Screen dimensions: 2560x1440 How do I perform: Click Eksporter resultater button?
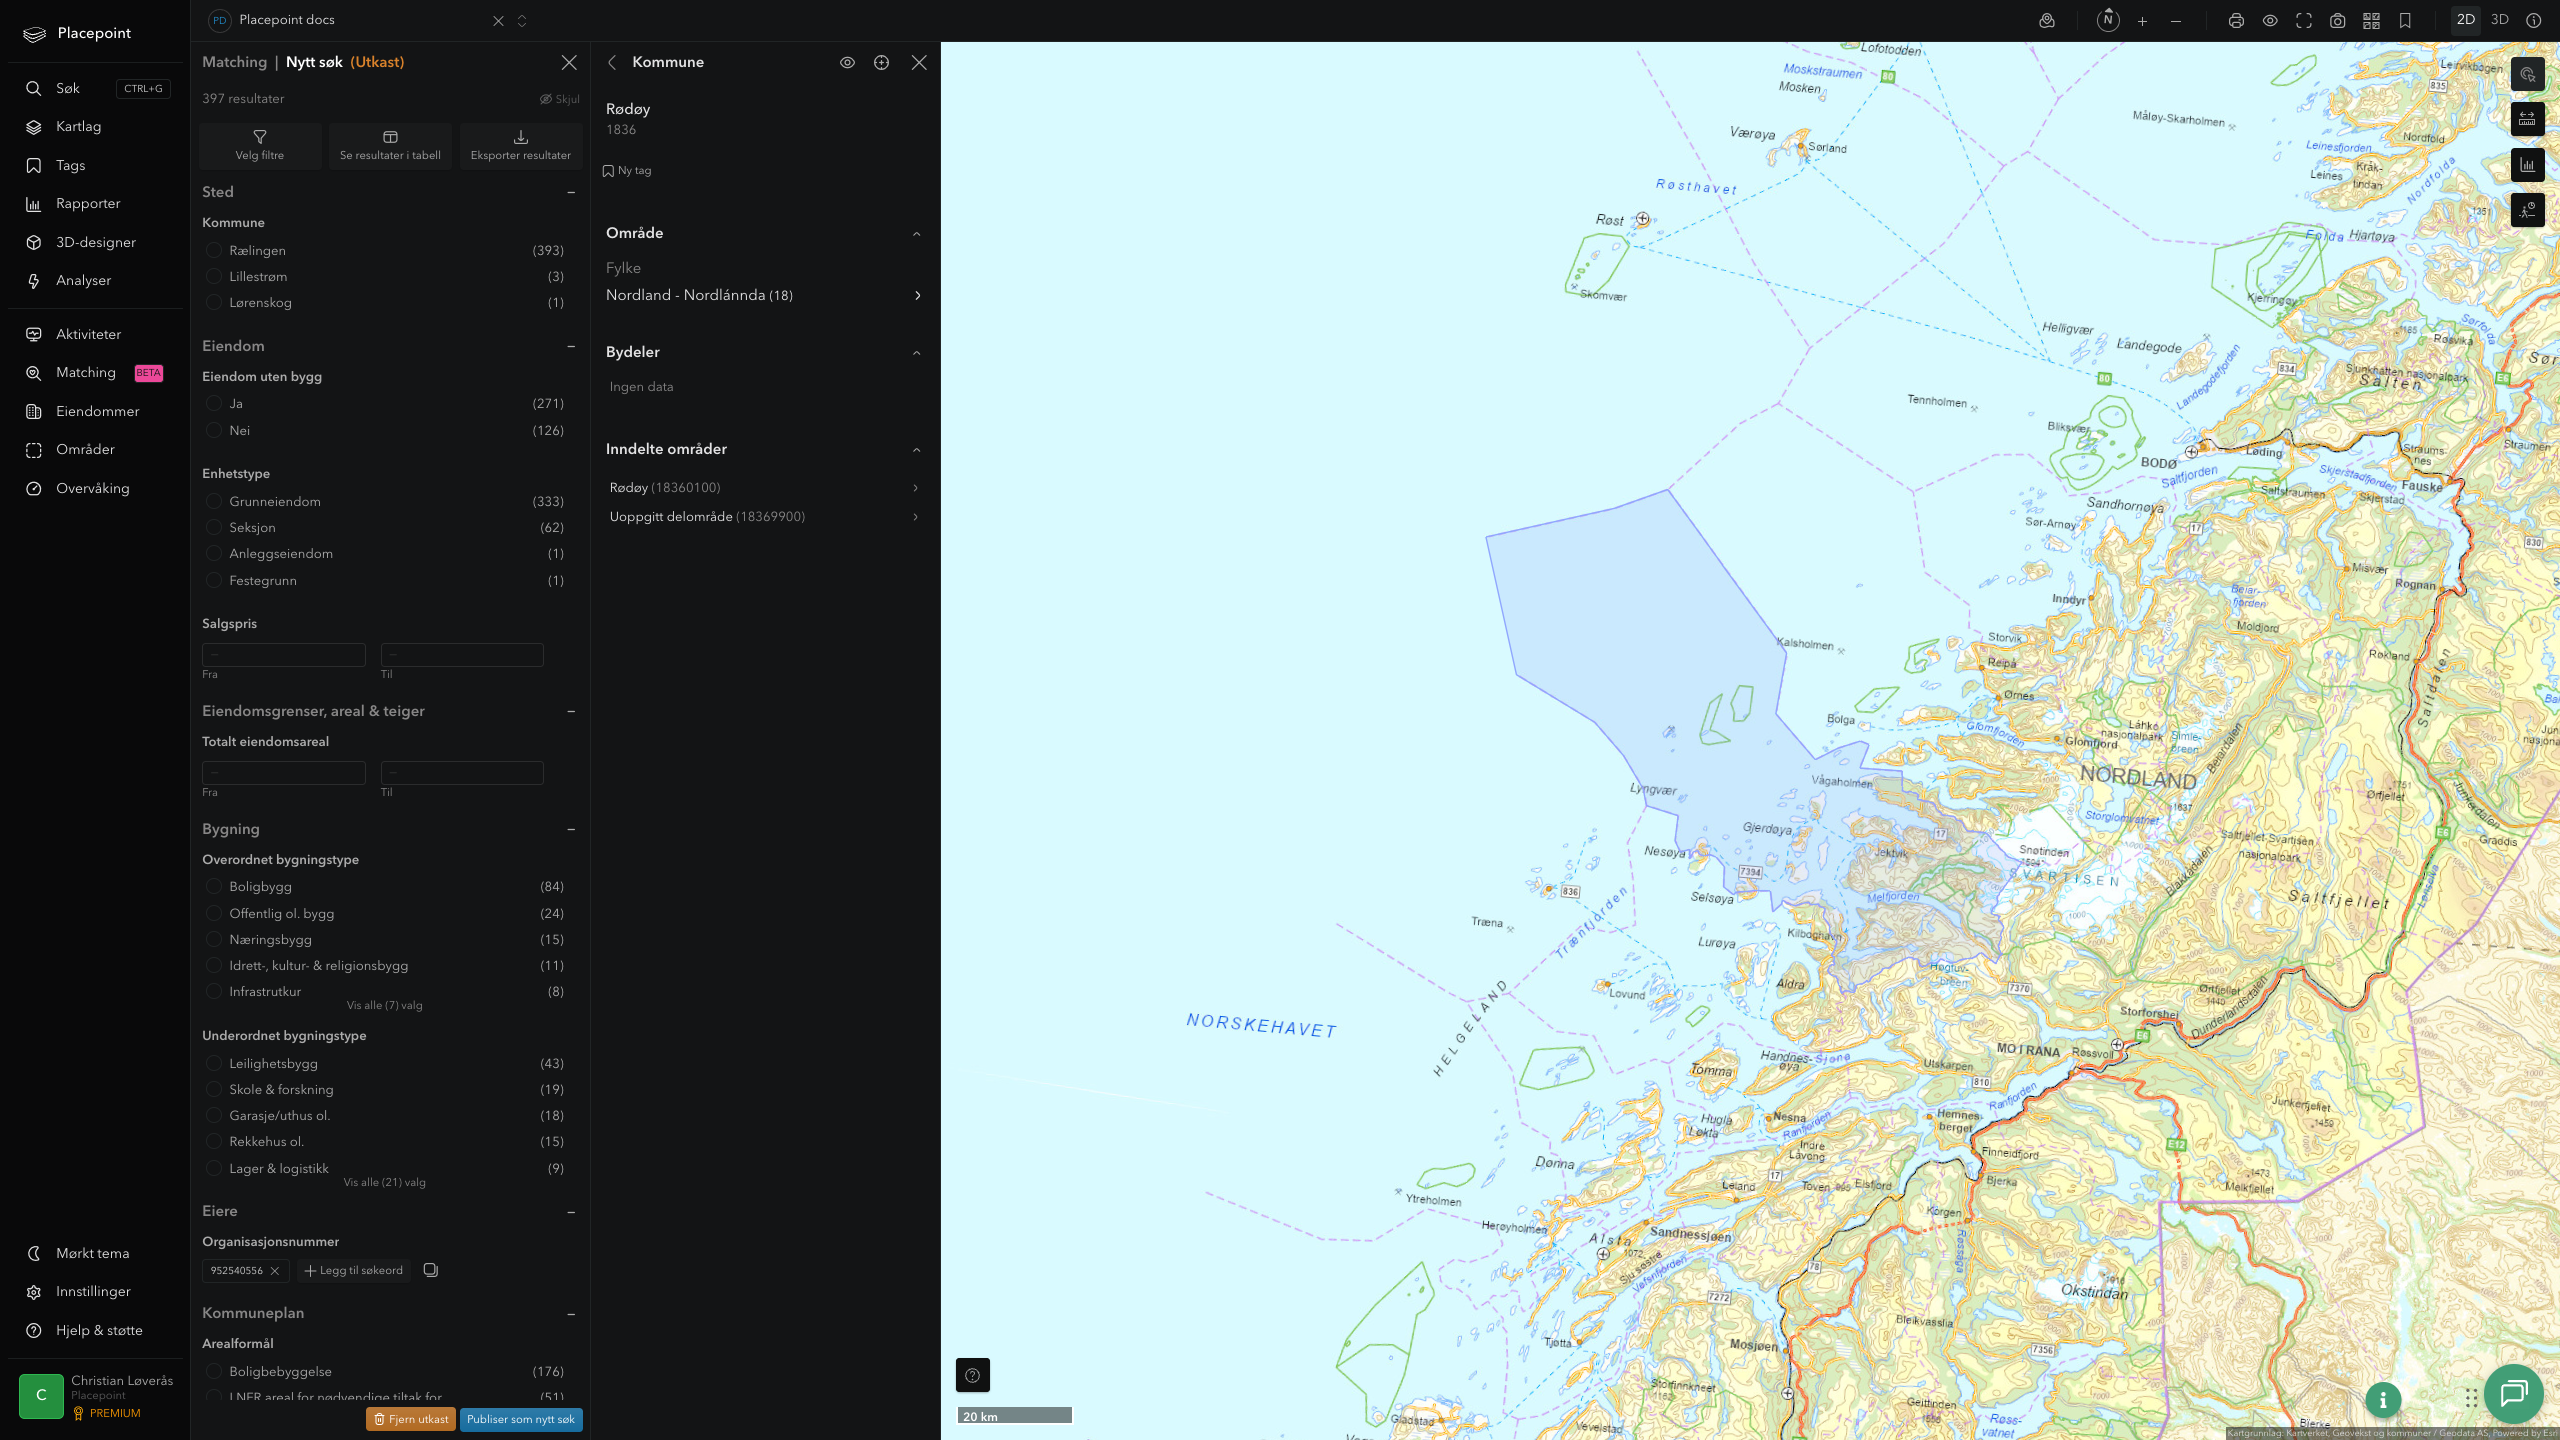click(521, 146)
